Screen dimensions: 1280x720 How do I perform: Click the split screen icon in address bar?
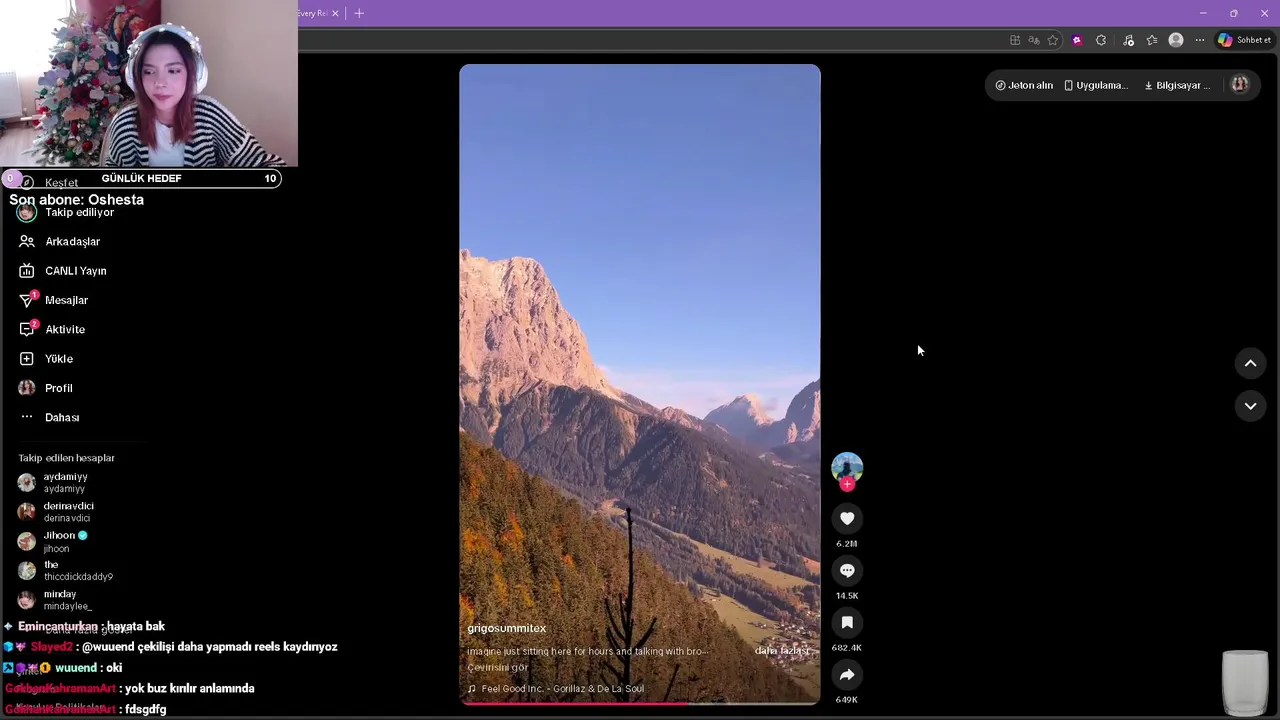click(1015, 40)
